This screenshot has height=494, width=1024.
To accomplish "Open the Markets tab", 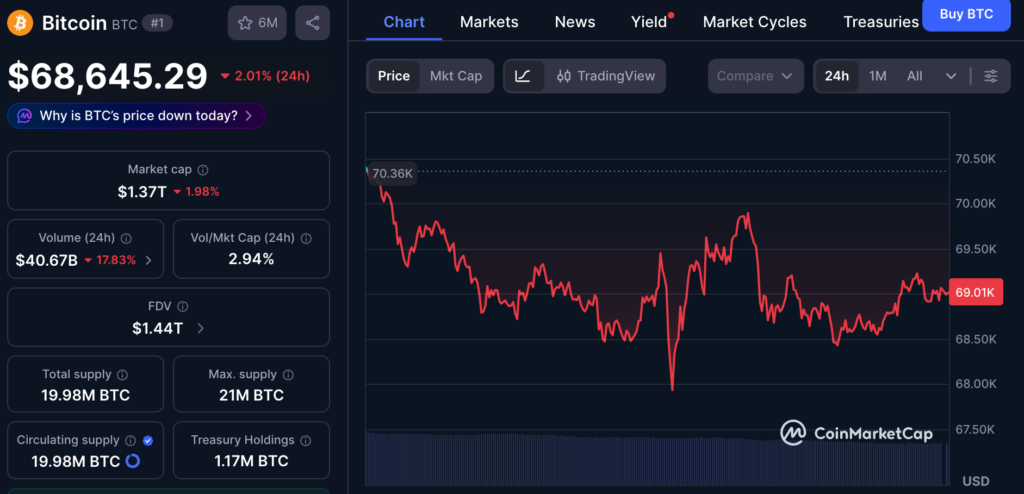I will coord(489,22).
